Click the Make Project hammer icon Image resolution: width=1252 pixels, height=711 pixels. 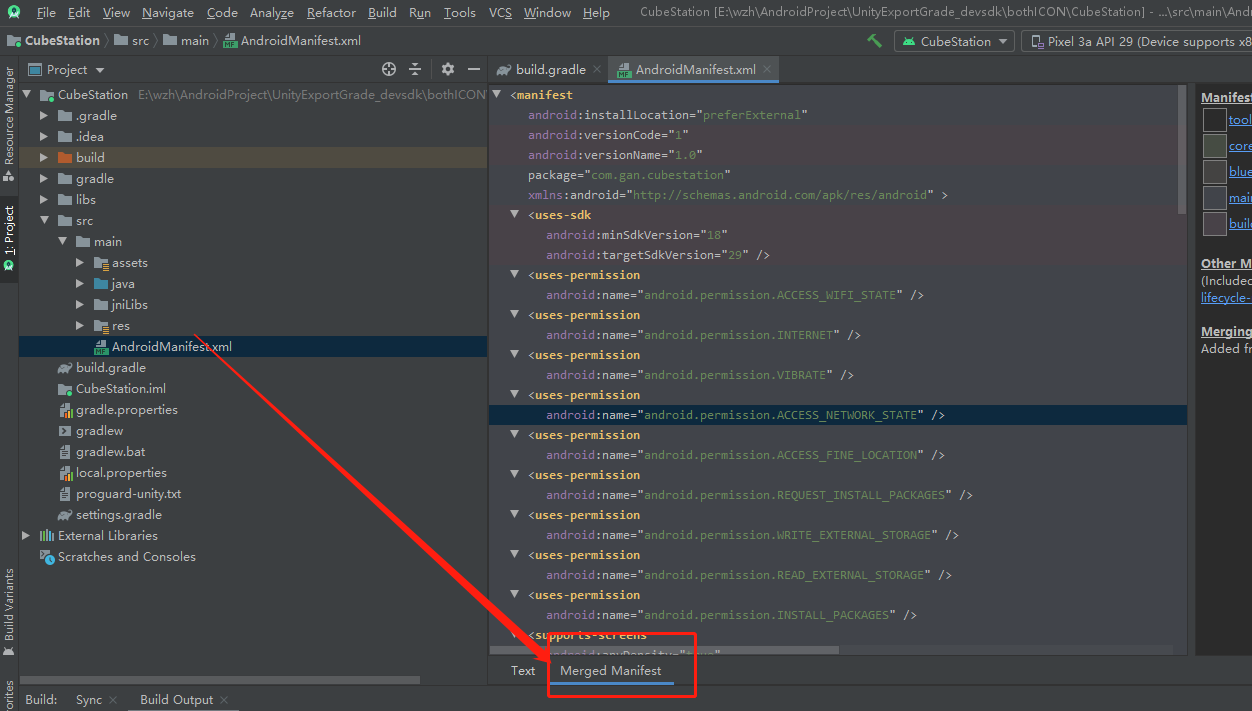[874, 41]
